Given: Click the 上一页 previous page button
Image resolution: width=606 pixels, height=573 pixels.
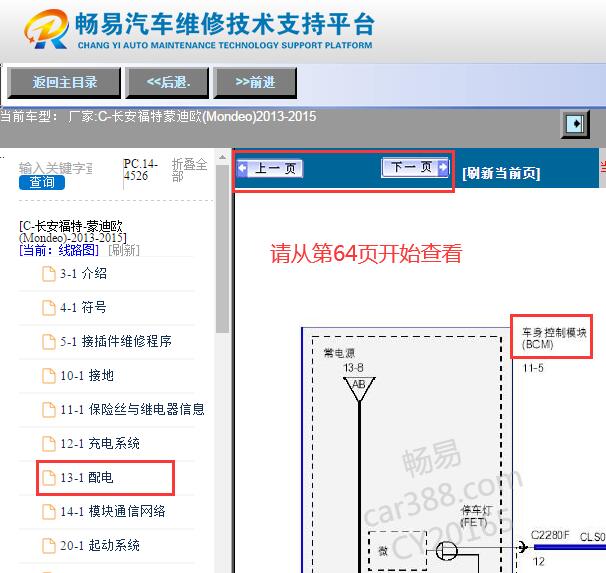Looking at the screenshot, I should (270, 168).
